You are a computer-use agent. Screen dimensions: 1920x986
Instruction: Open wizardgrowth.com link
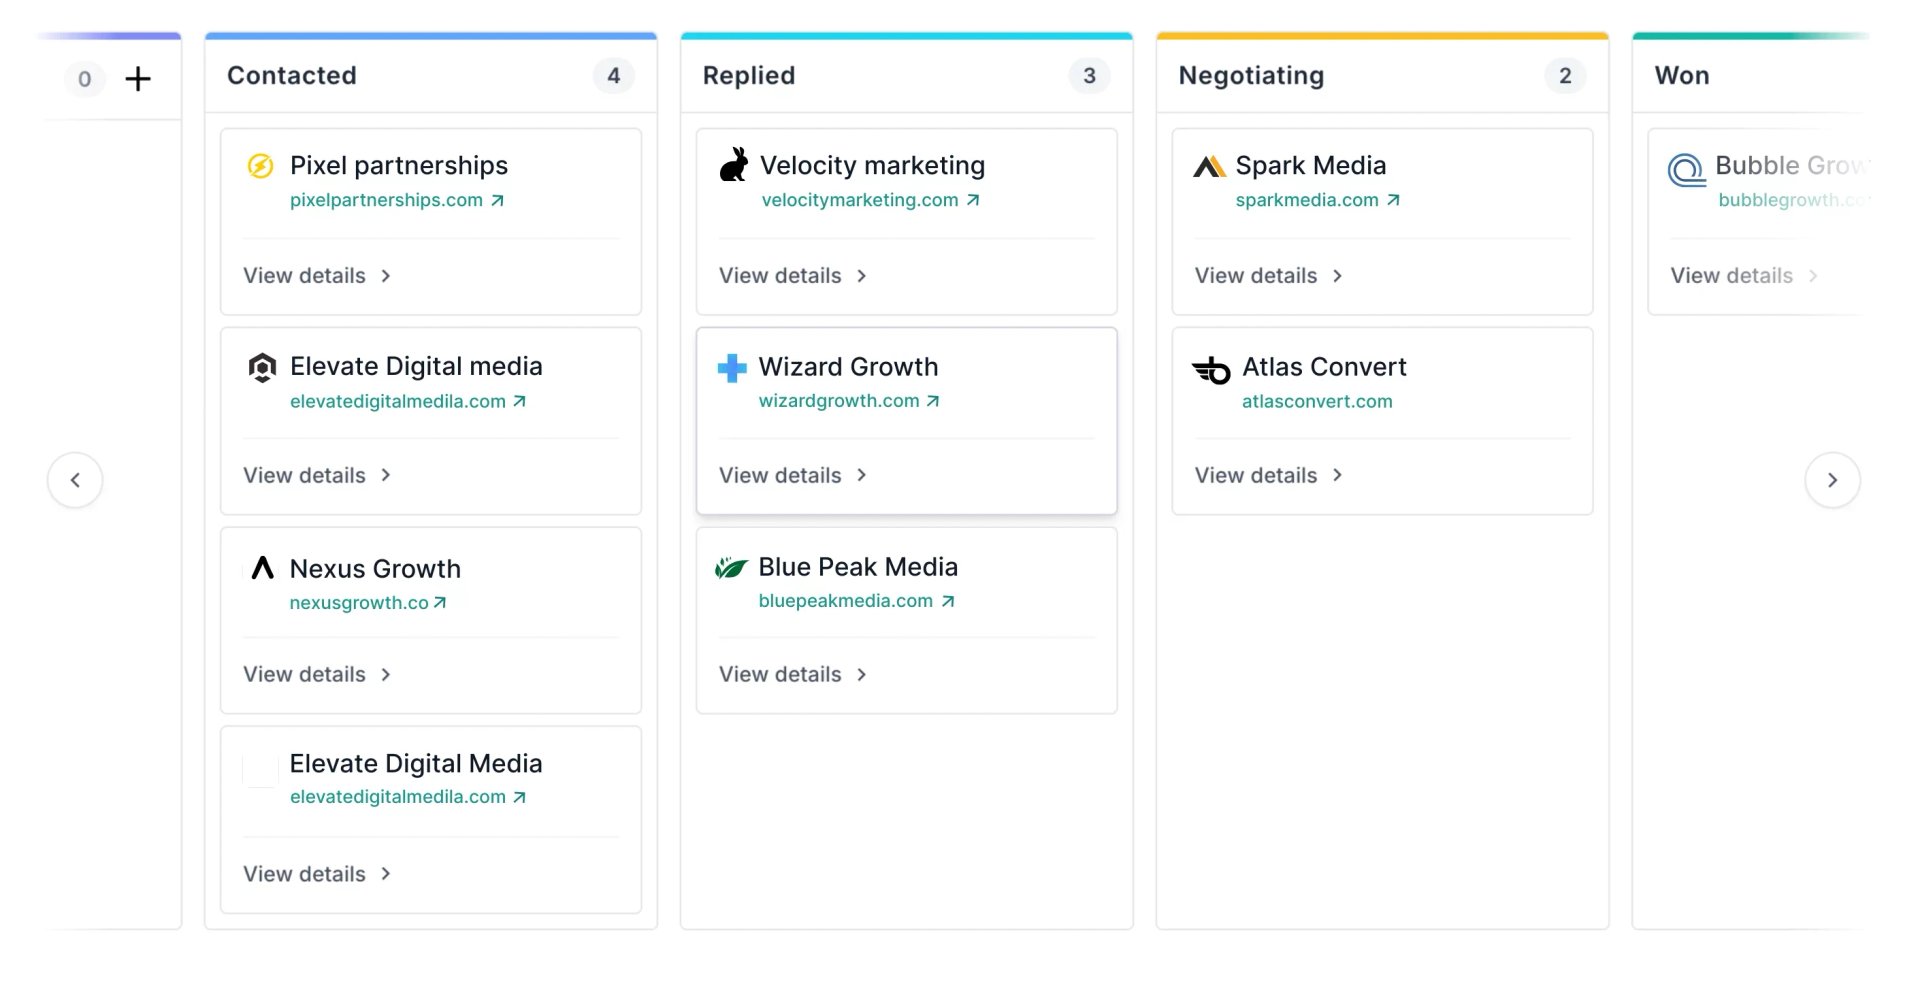839,401
